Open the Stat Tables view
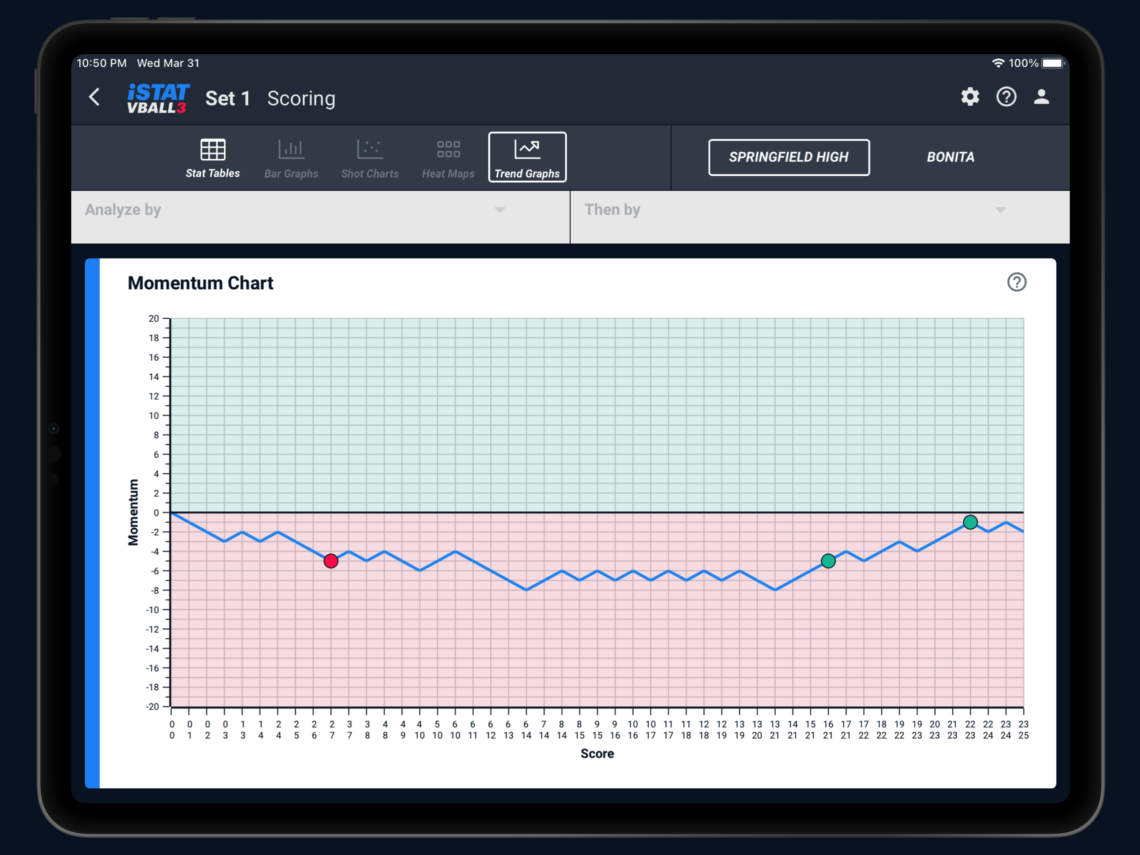The width and height of the screenshot is (1140, 855). click(x=213, y=158)
